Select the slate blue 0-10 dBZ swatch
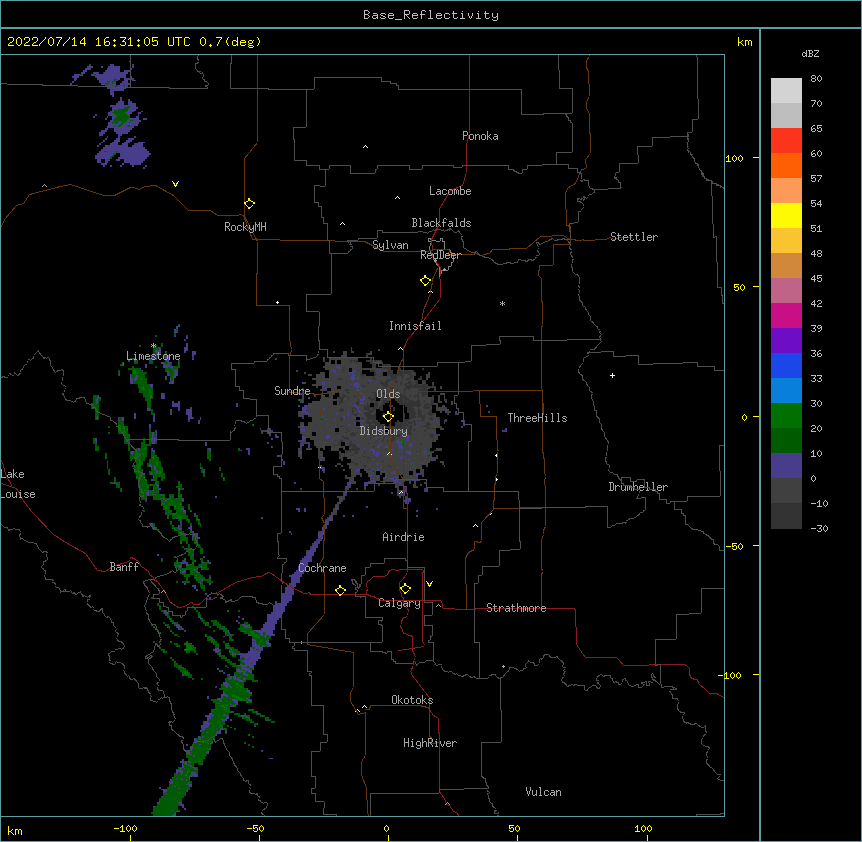 click(x=786, y=466)
